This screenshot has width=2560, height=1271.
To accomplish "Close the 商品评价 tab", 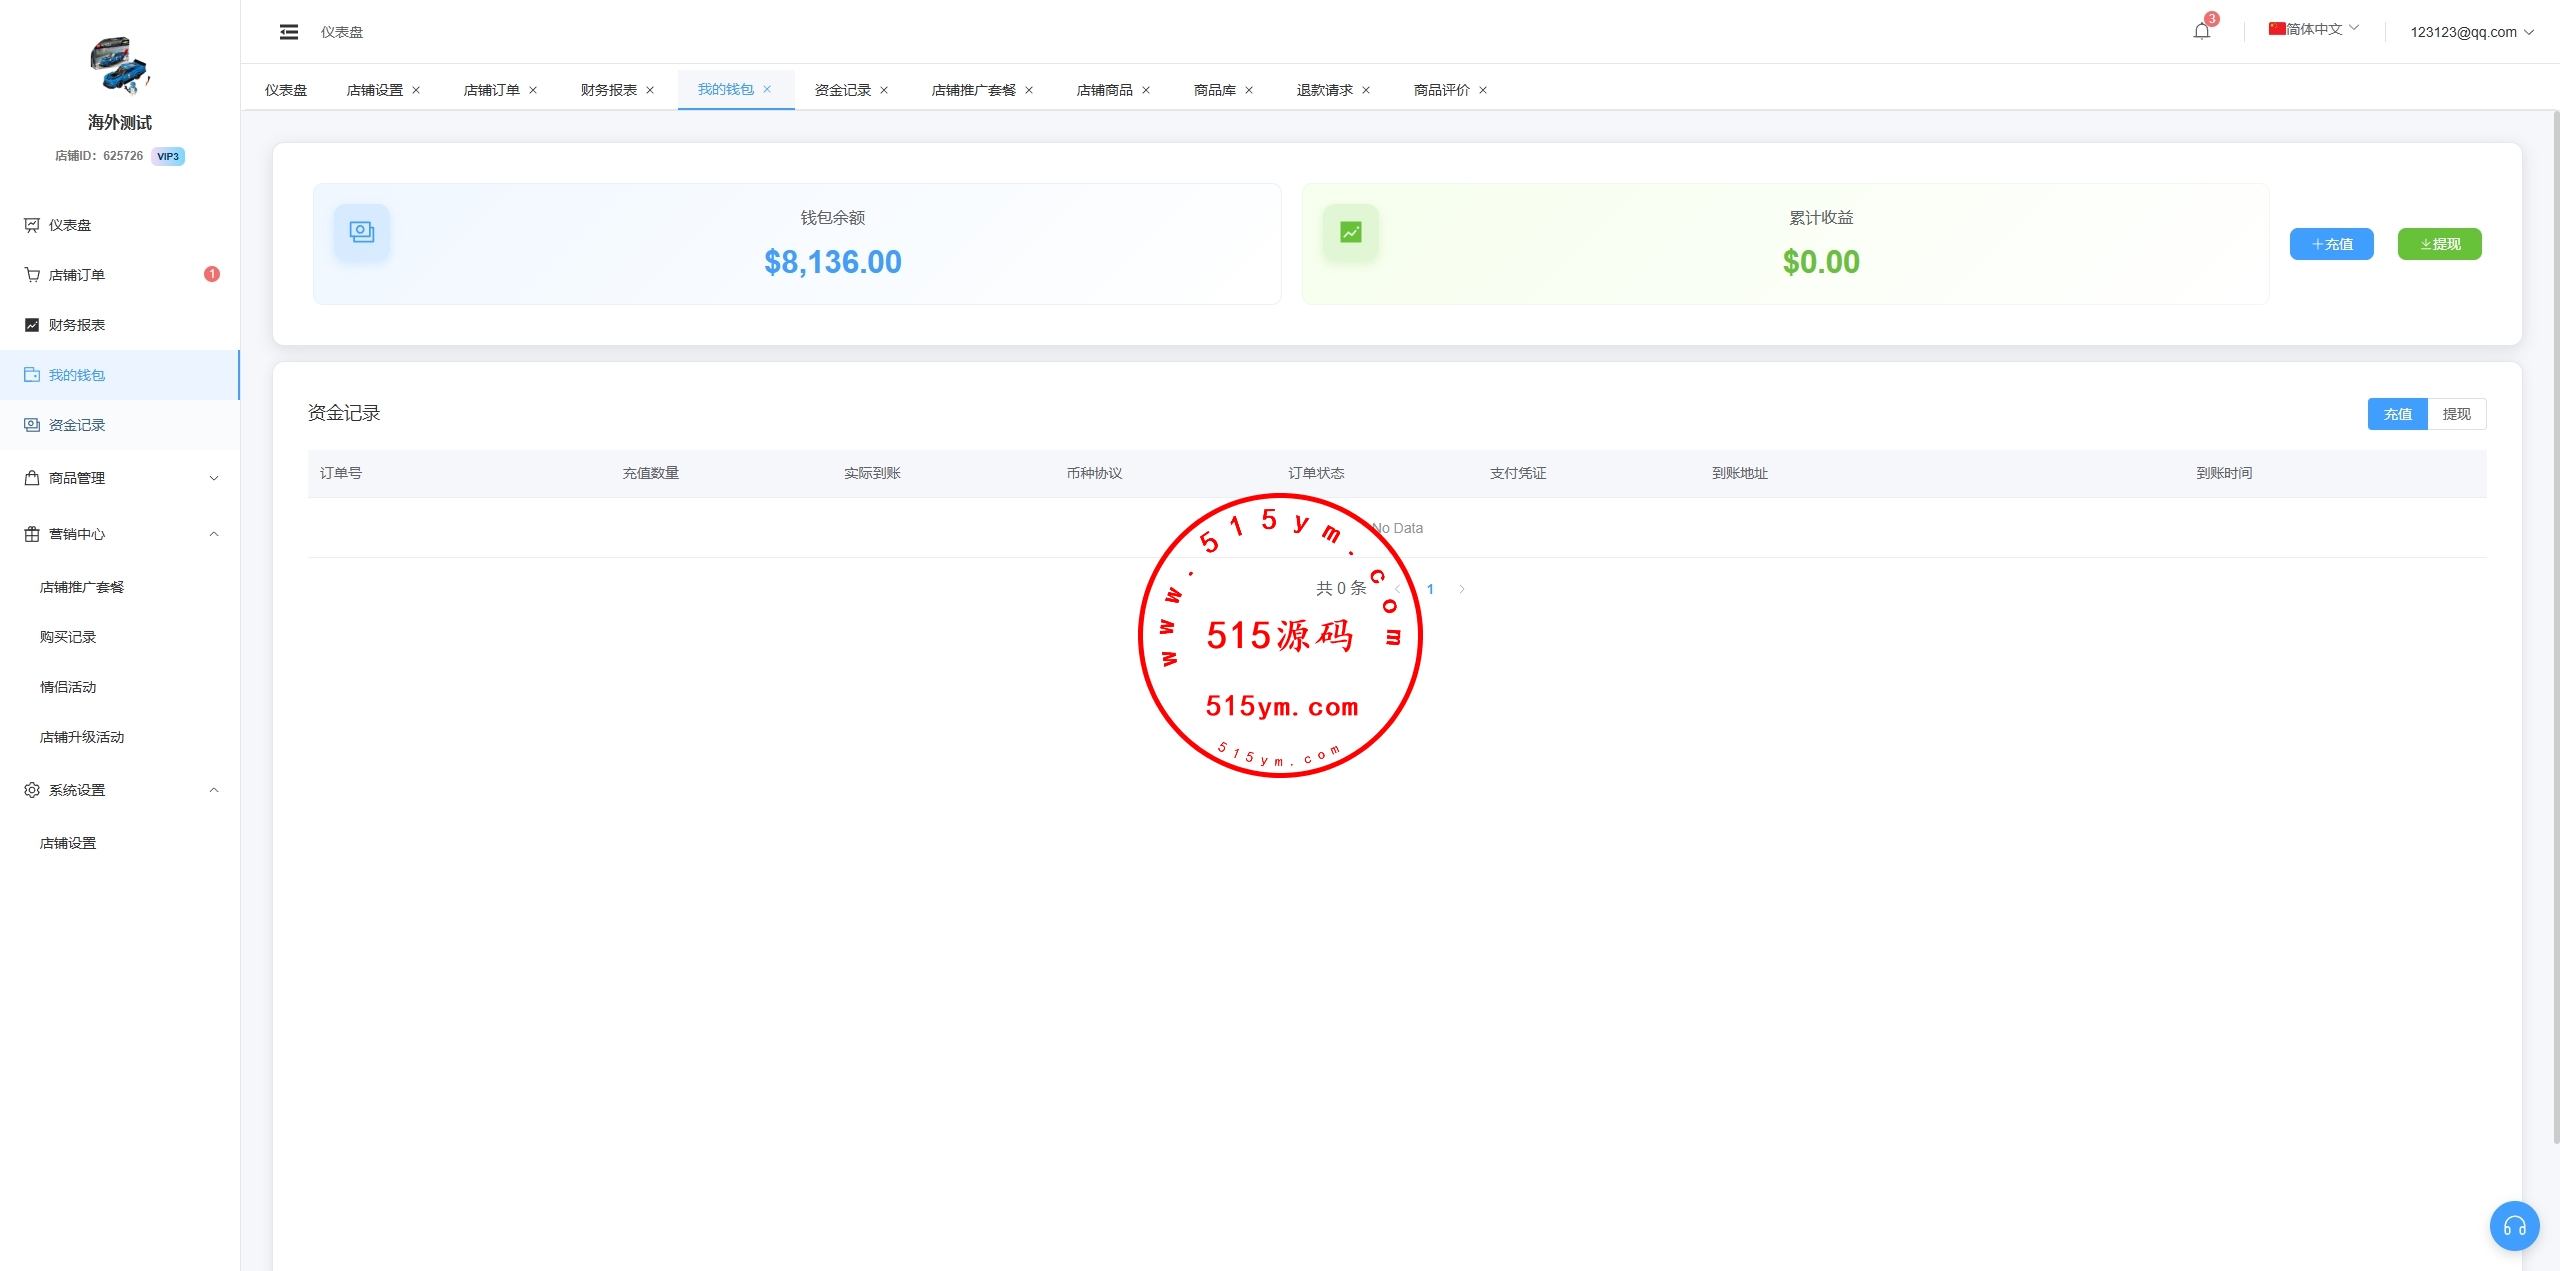I will click(x=1483, y=90).
